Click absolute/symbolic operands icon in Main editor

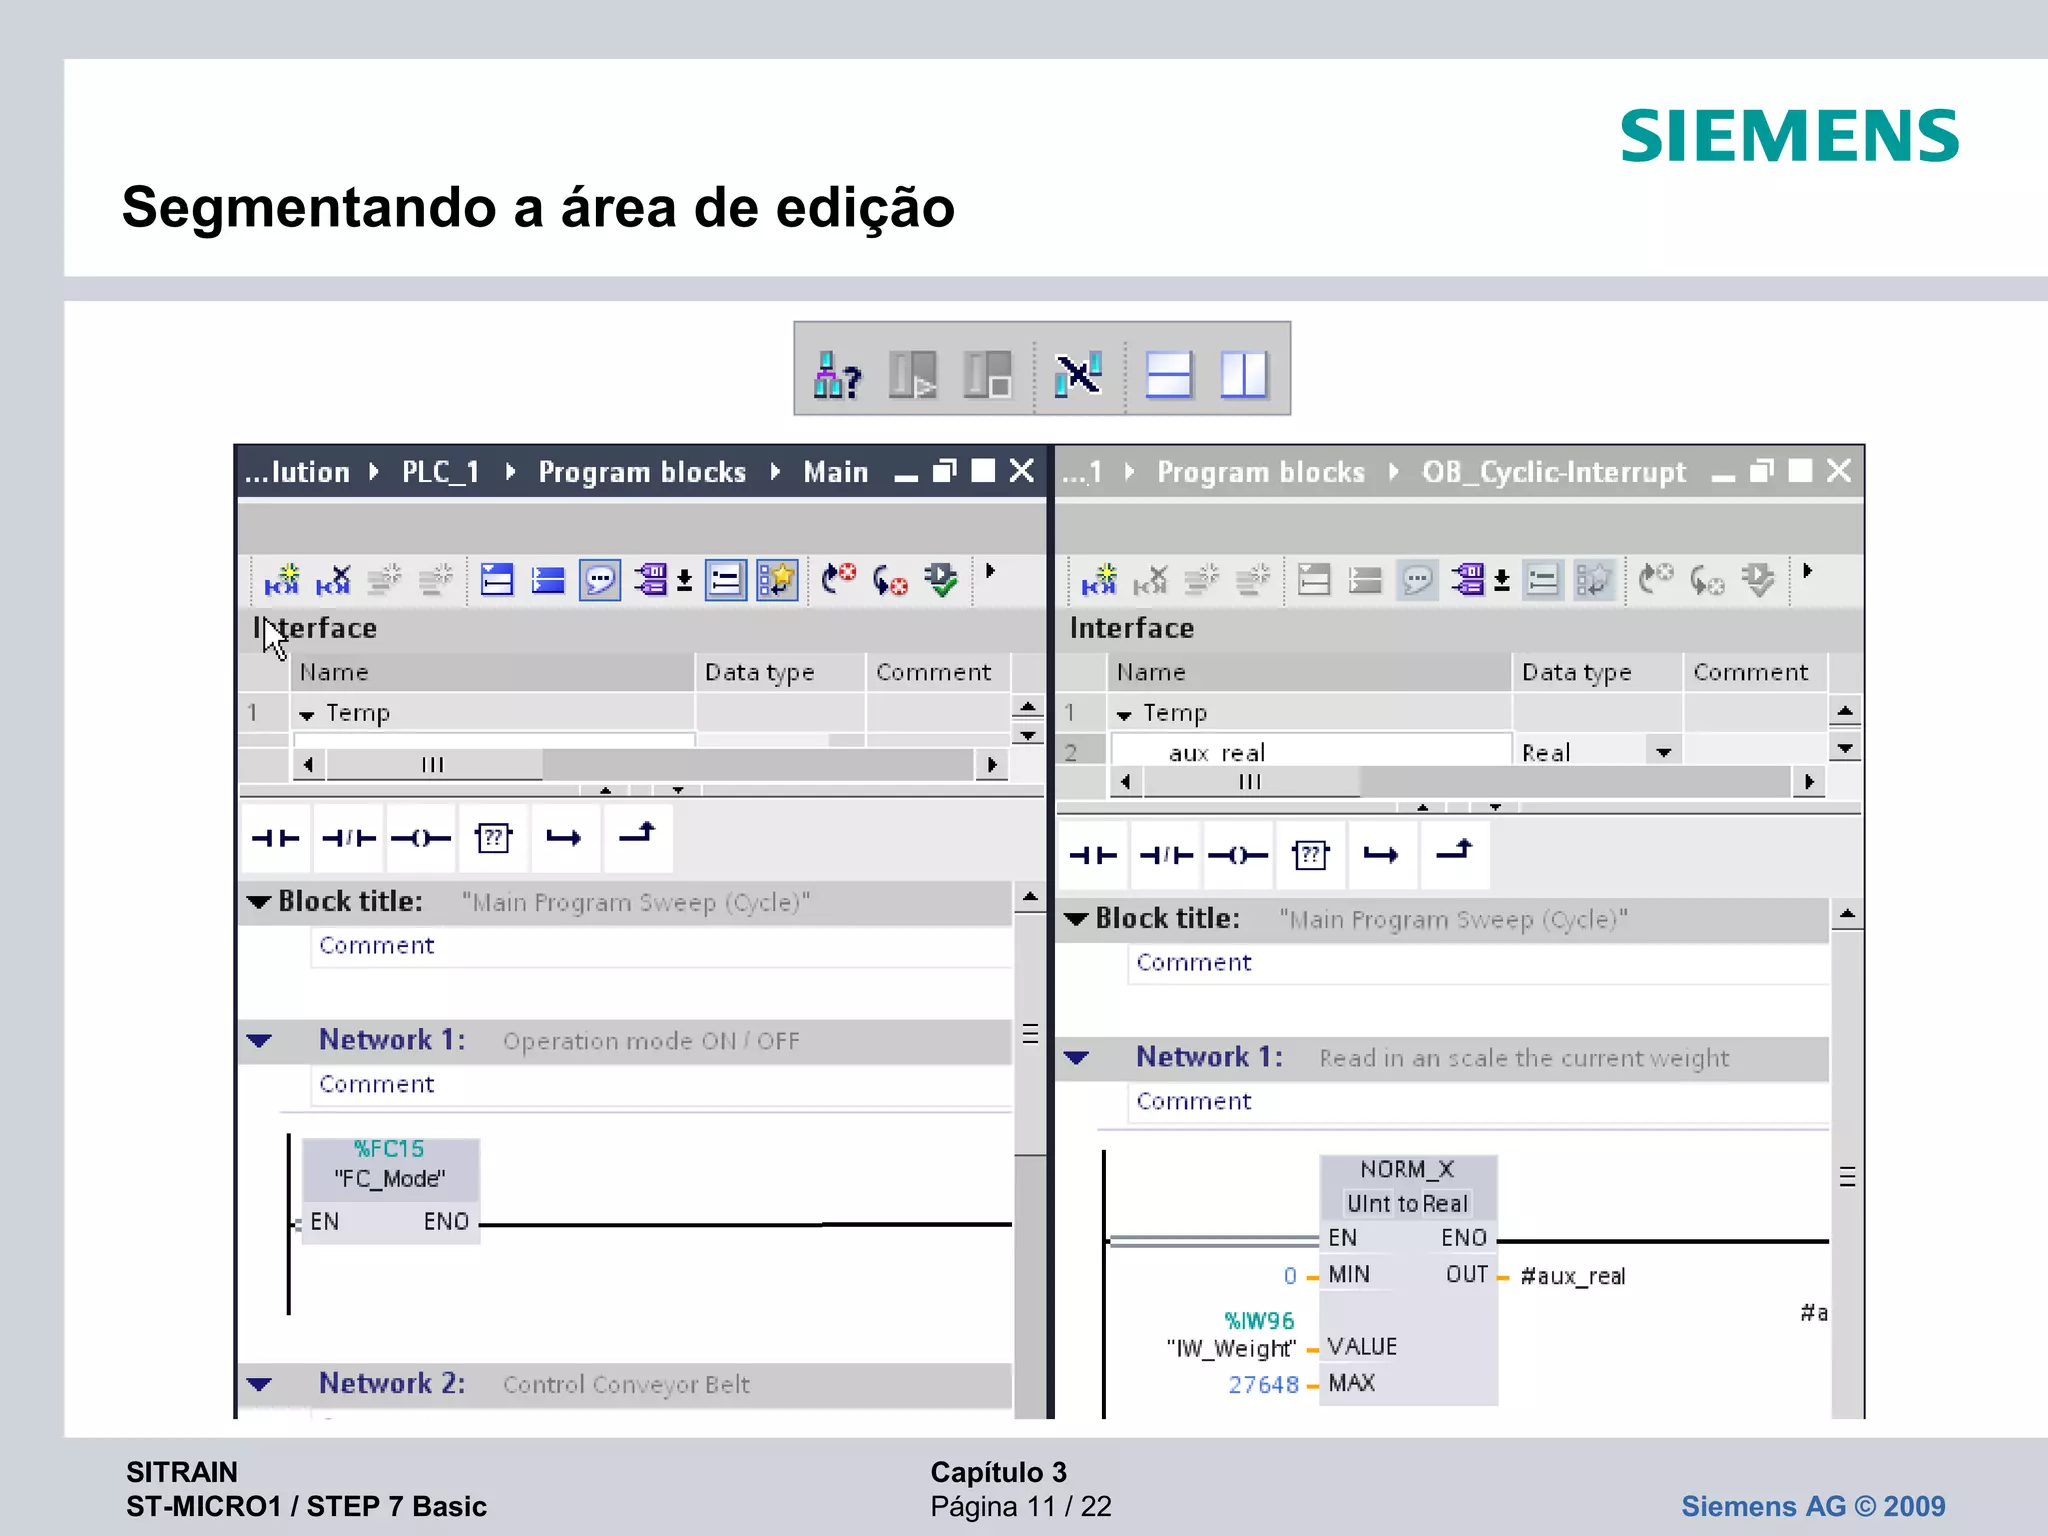(x=652, y=580)
